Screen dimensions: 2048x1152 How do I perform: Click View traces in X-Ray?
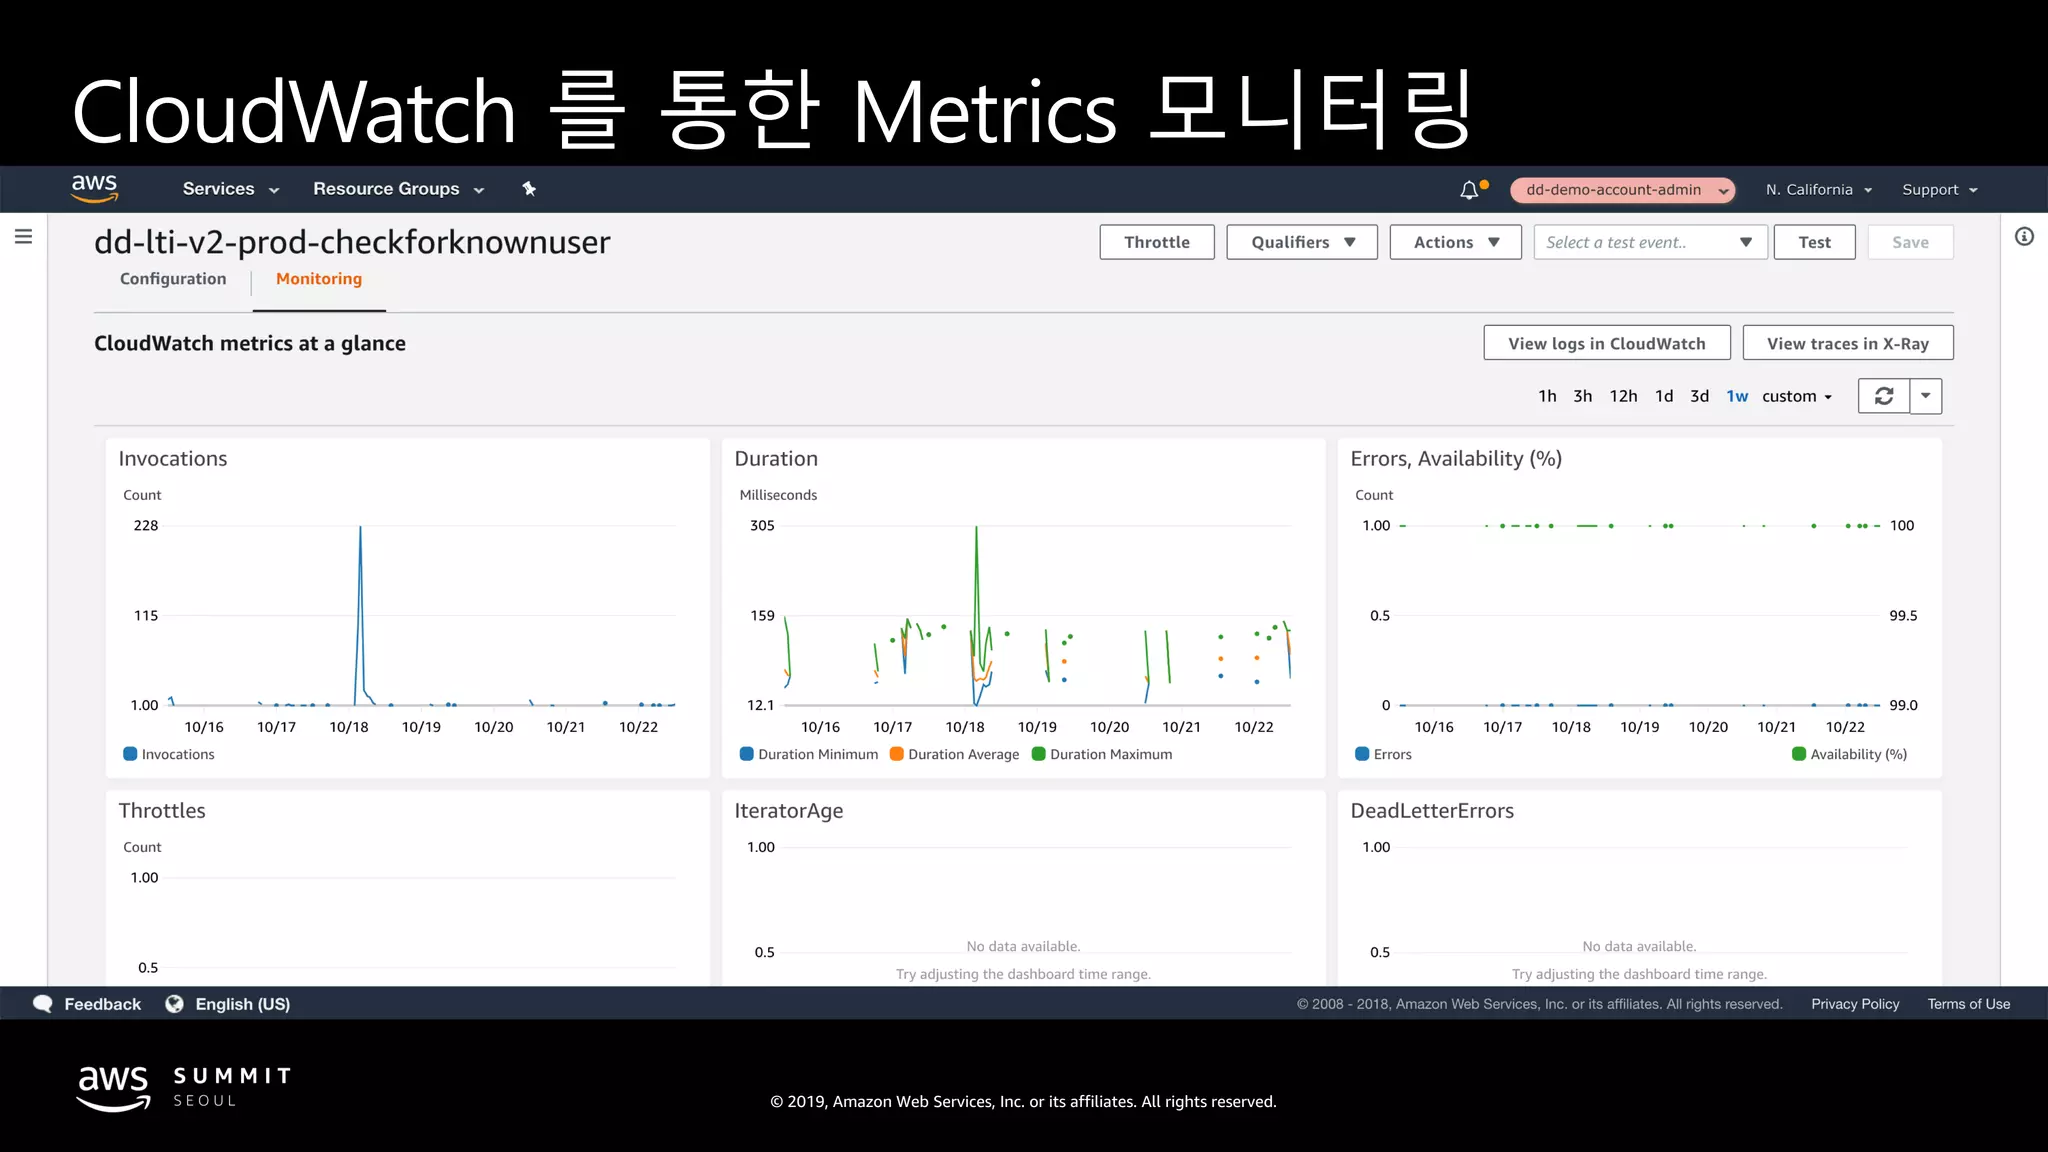pyautogui.click(x=1848, y=343)
